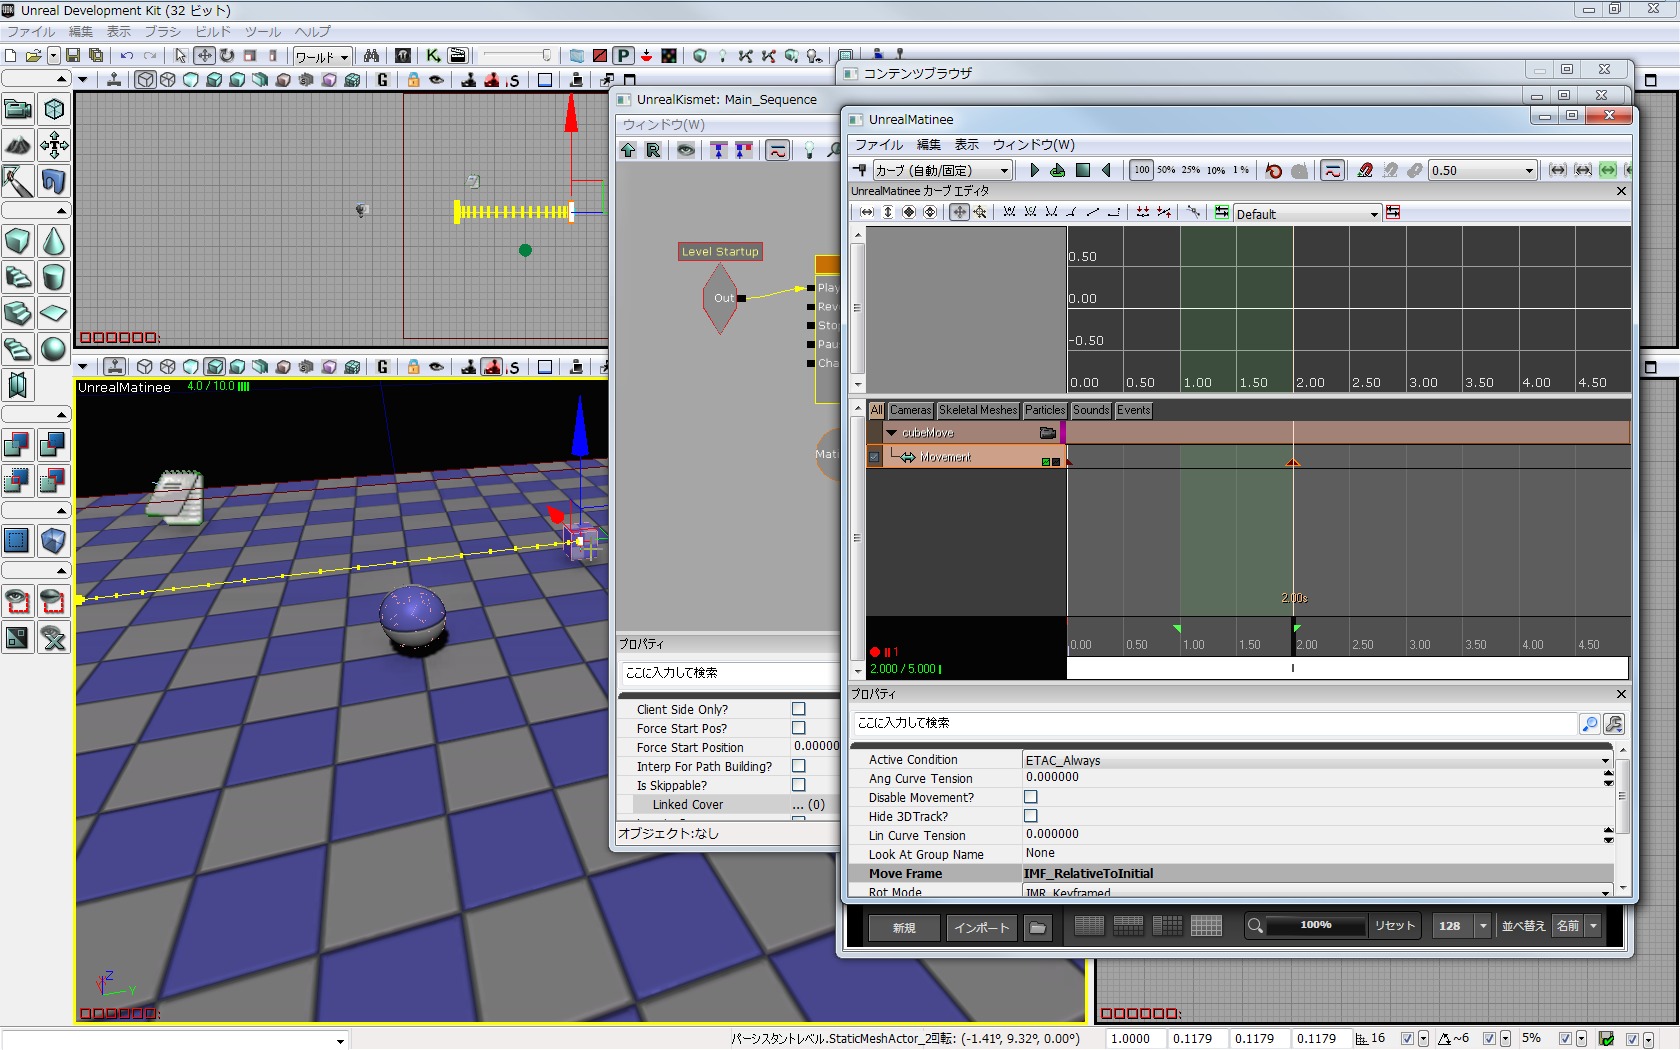
Task: Stop Matinee playback with the square button
Action: point(1082,170)
